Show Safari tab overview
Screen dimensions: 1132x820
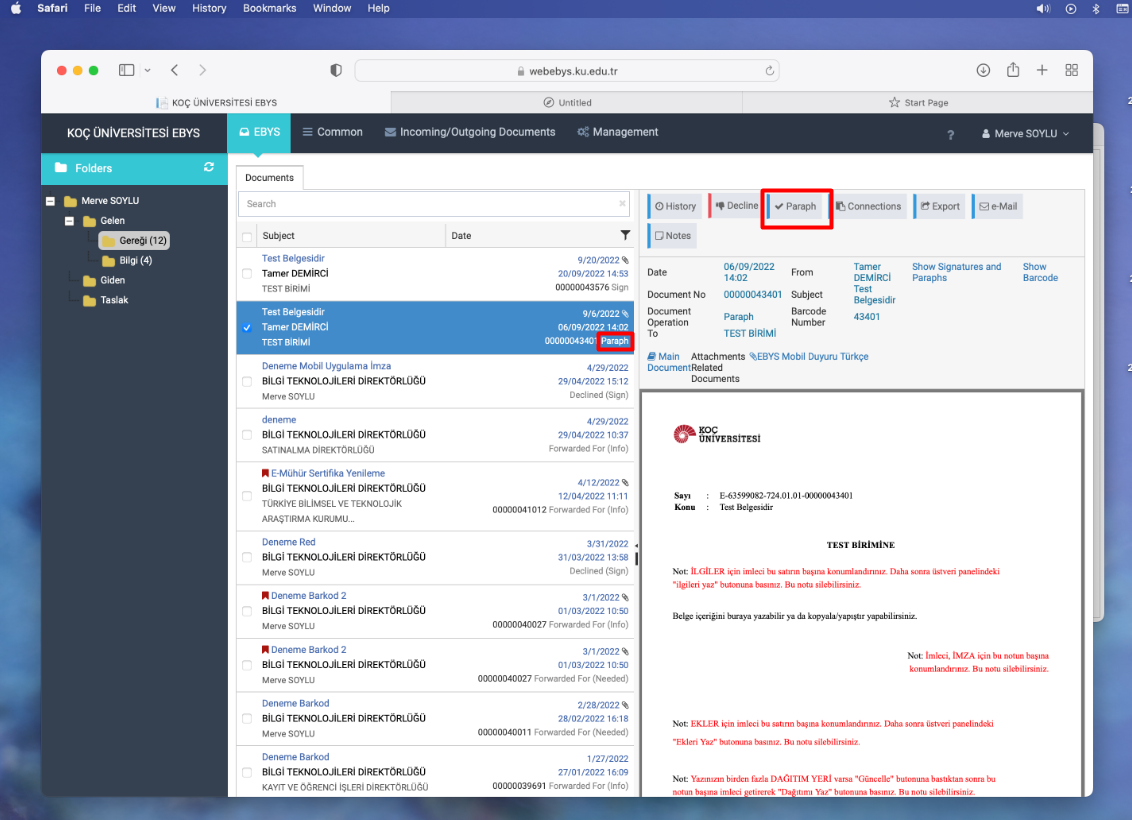(1071, 70)
